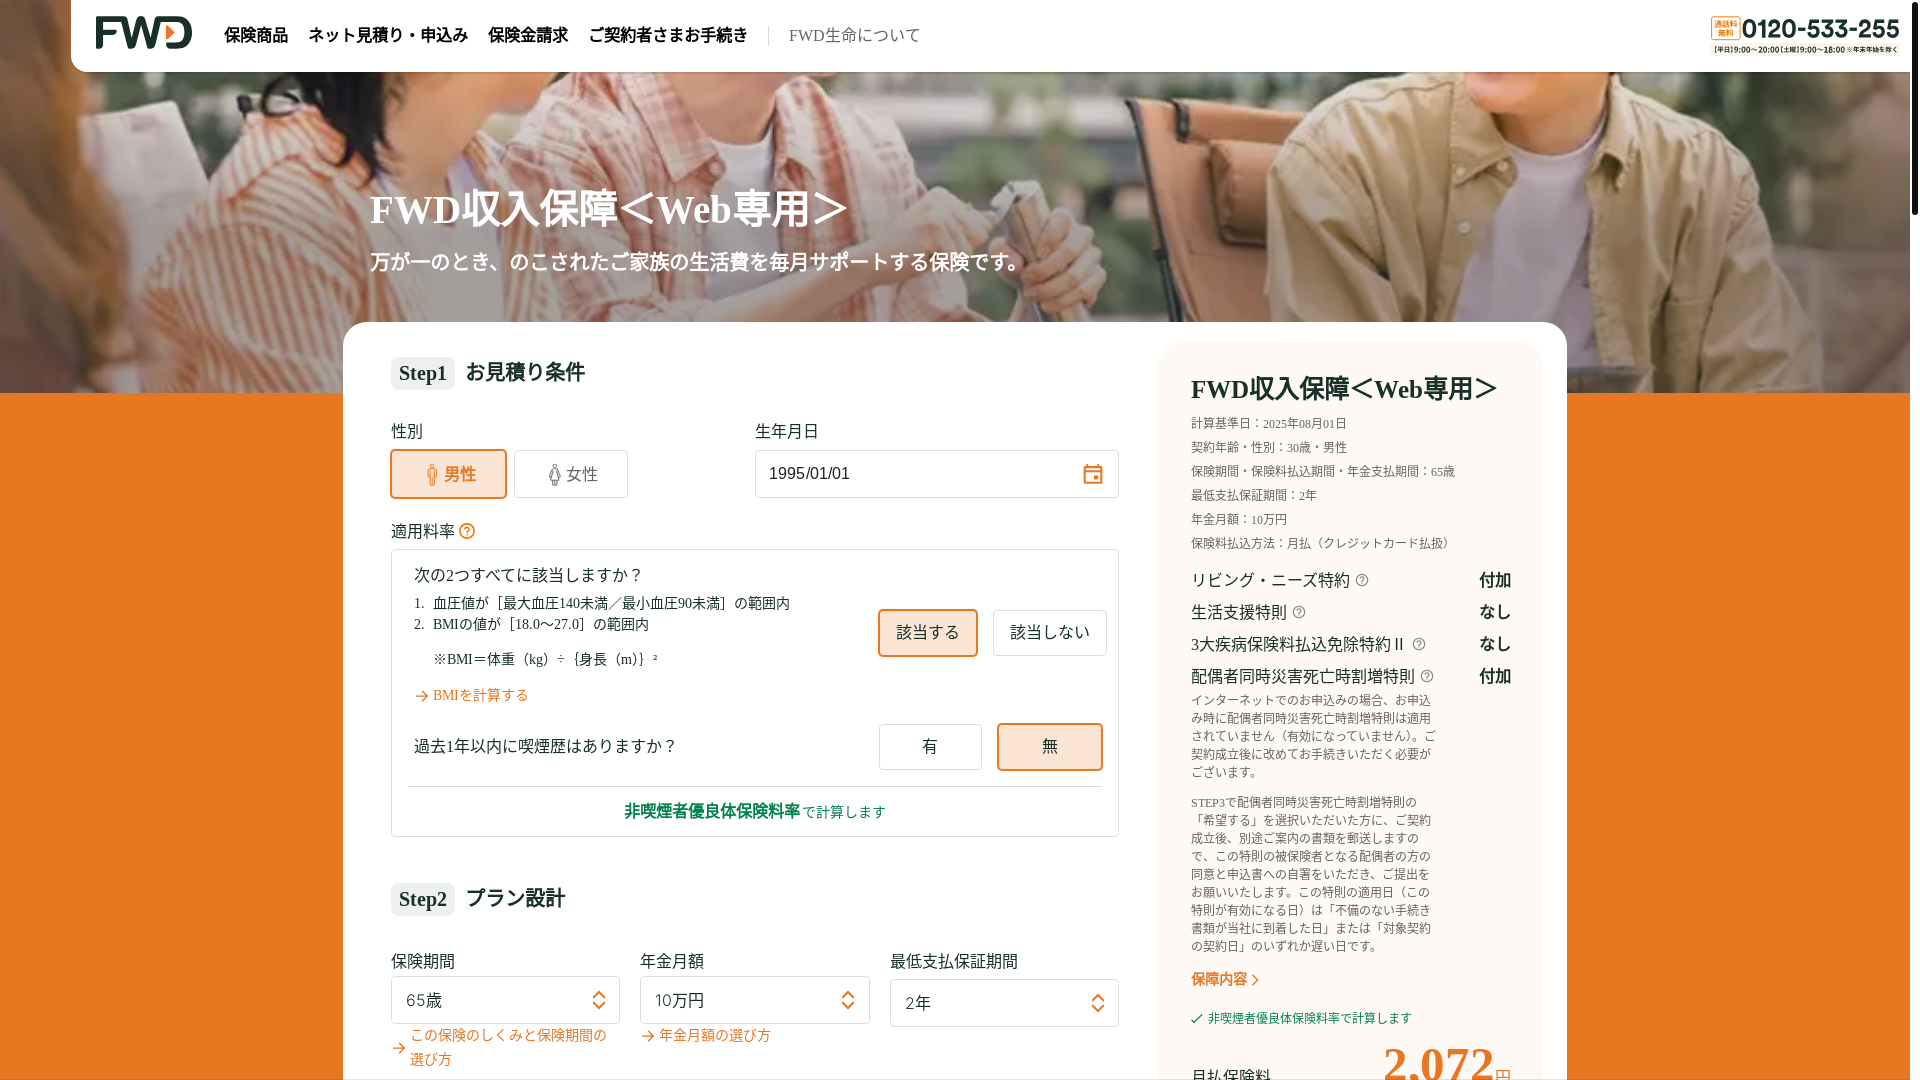Viewport: 1920px width, 1080px height.
Task: Open 保障内容 link in summary panel
Action: point(1219,979)
